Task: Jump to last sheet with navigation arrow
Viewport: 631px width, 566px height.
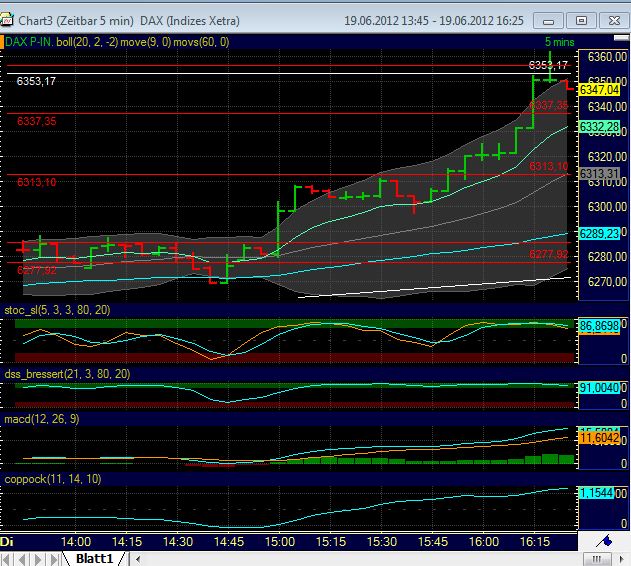Action: click(54, 560)
